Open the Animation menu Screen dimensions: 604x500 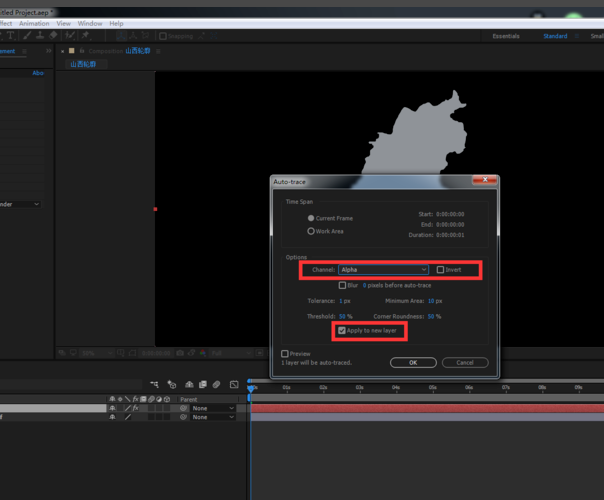[34, 23]
